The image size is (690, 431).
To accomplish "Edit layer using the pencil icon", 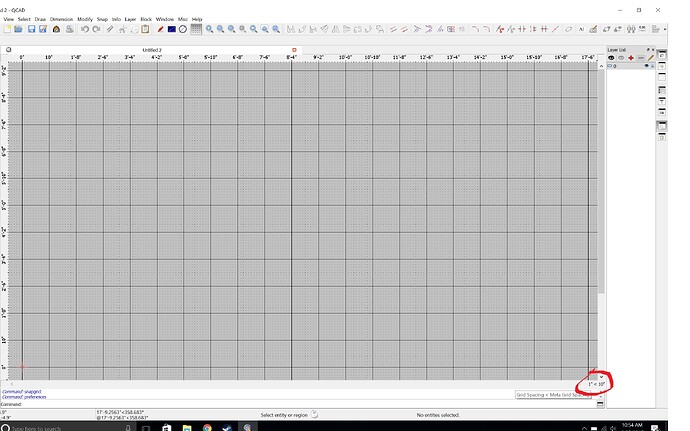I will point(650,58).
